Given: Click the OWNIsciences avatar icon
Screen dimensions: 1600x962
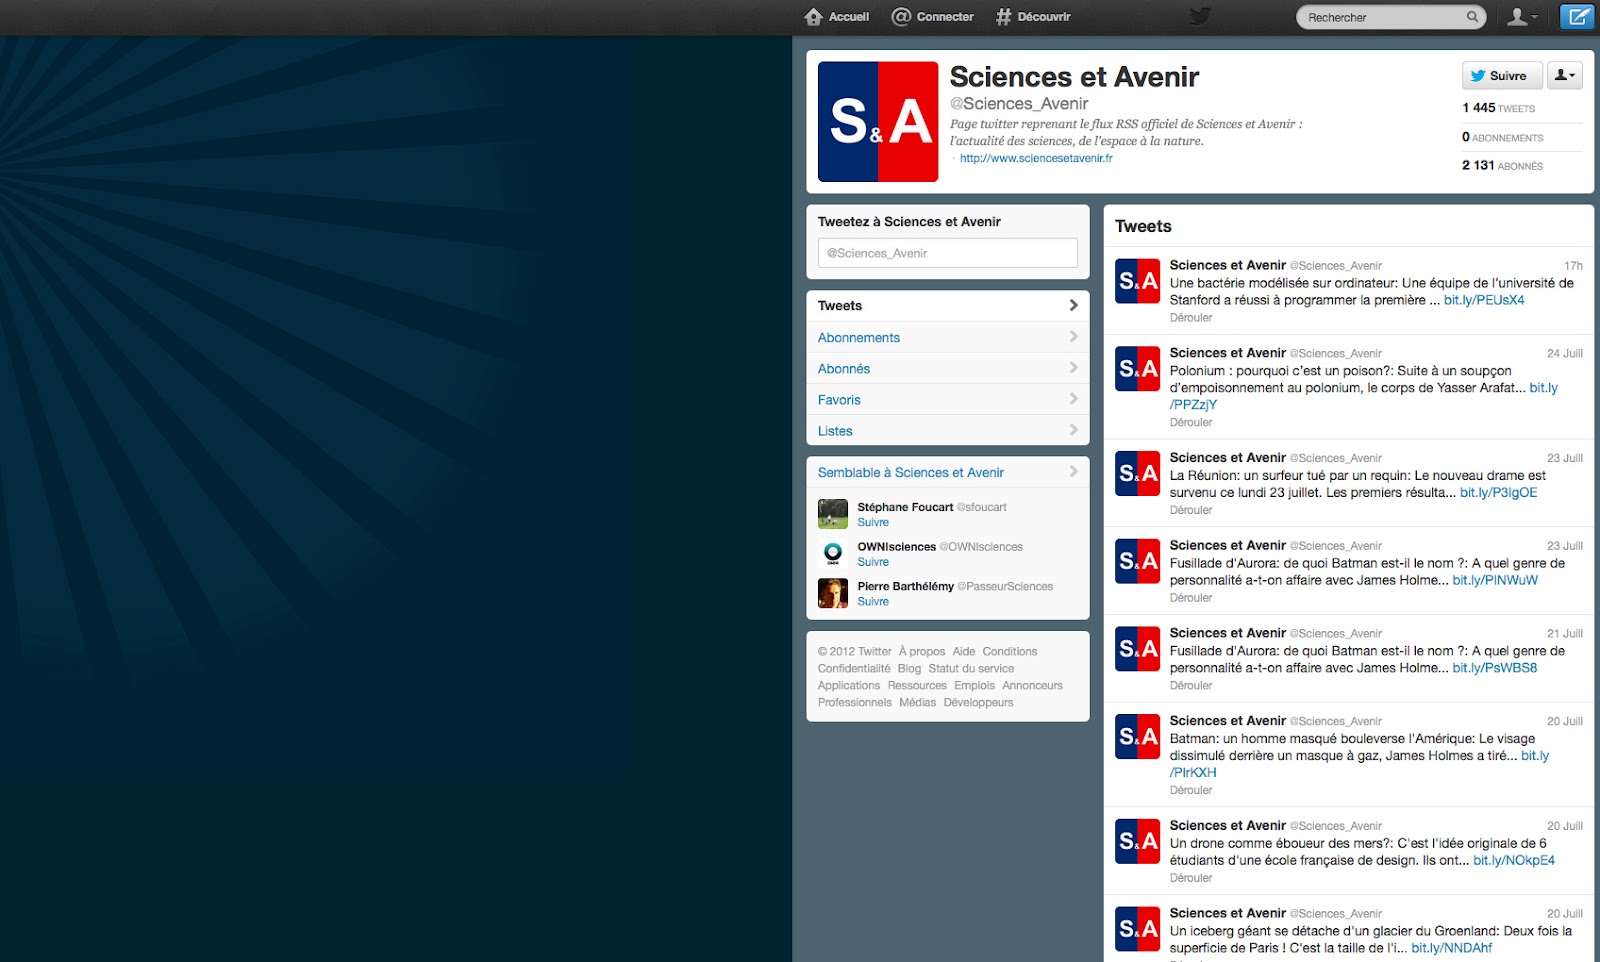Looking at the screenshot, I should (833, 553).
